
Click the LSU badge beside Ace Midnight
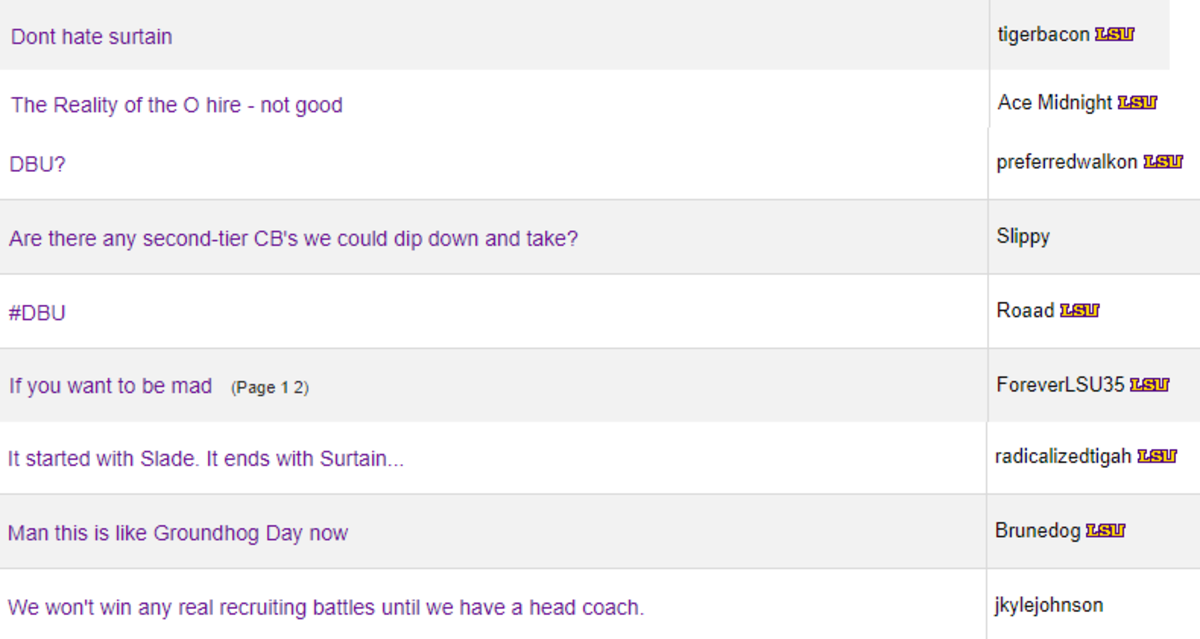[x=1137, y=103]
